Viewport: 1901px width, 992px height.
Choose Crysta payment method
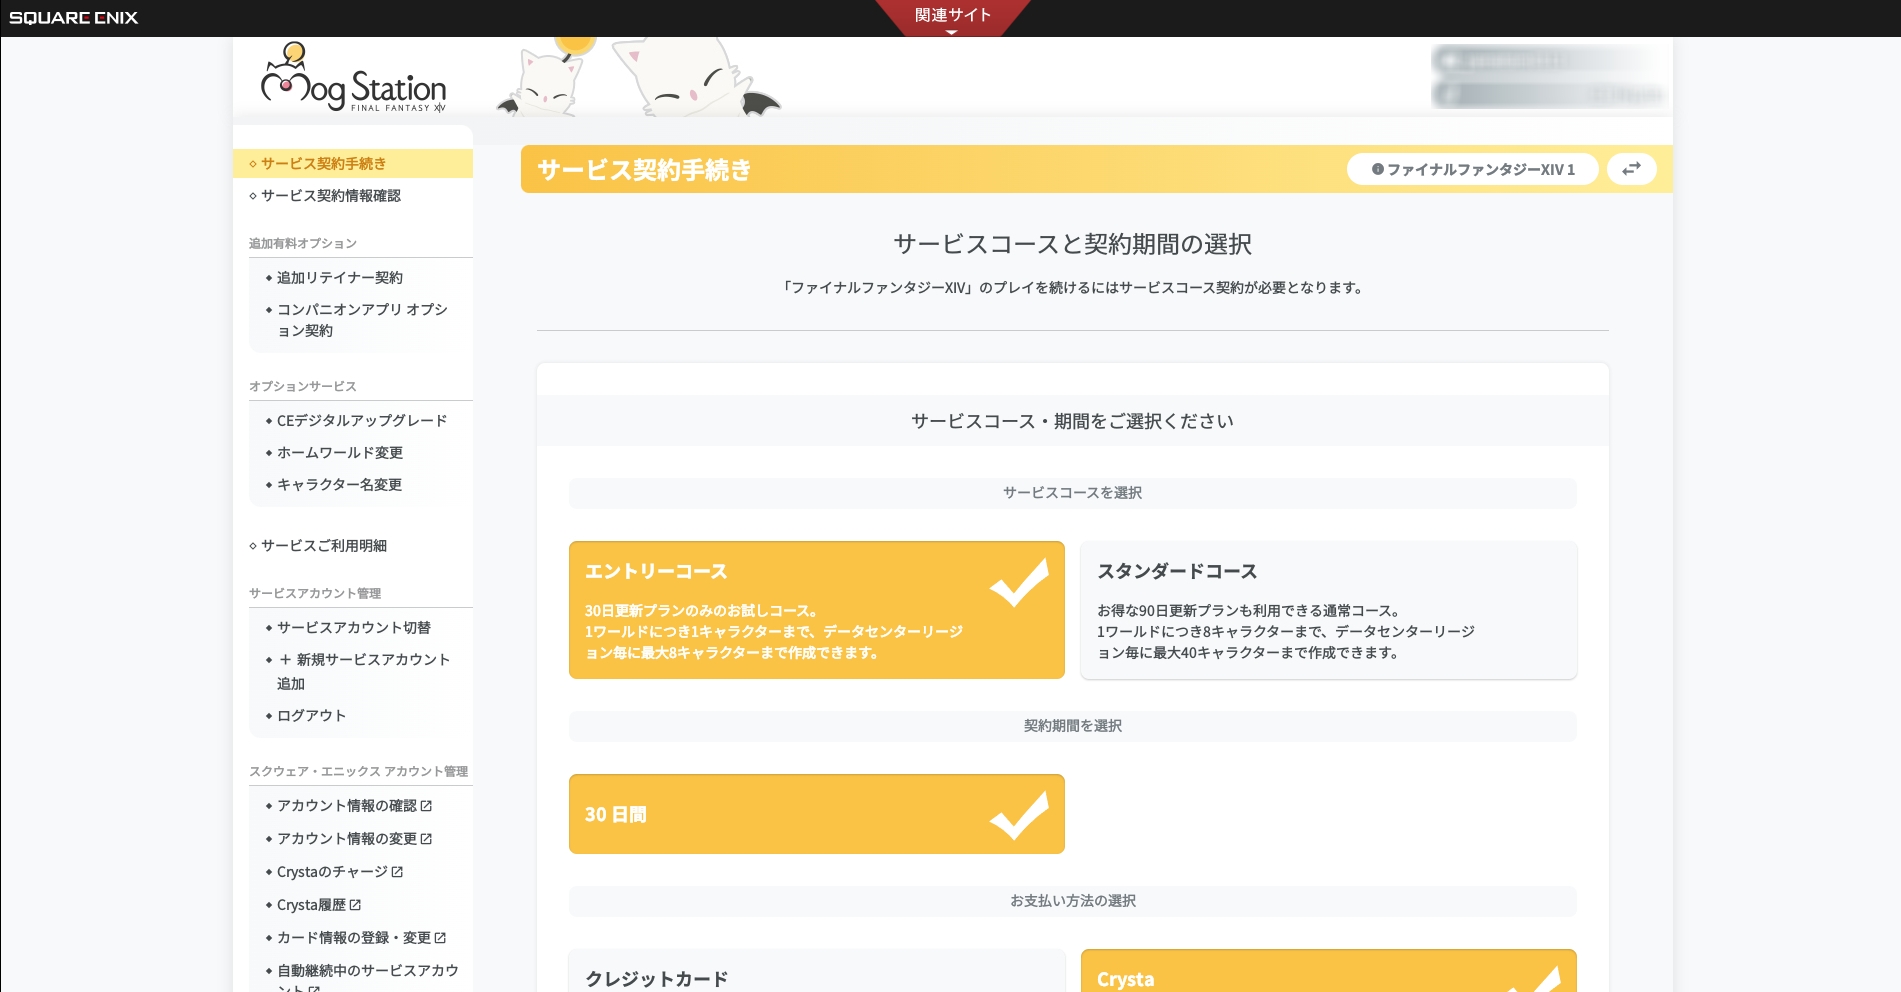click(x=1328, y=971)
